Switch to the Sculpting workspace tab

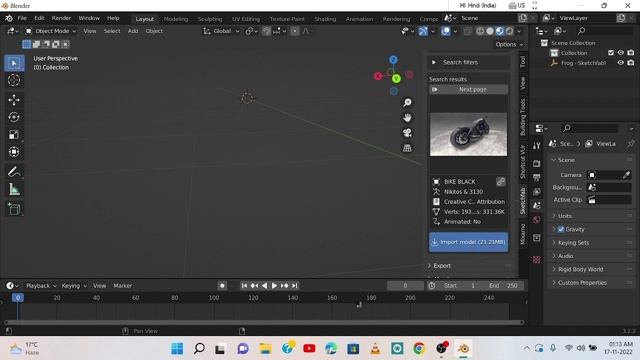[x=210, y=19]
